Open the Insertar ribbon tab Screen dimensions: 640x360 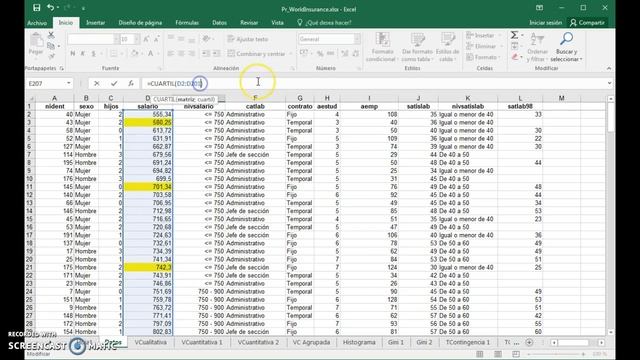(96, 23)
